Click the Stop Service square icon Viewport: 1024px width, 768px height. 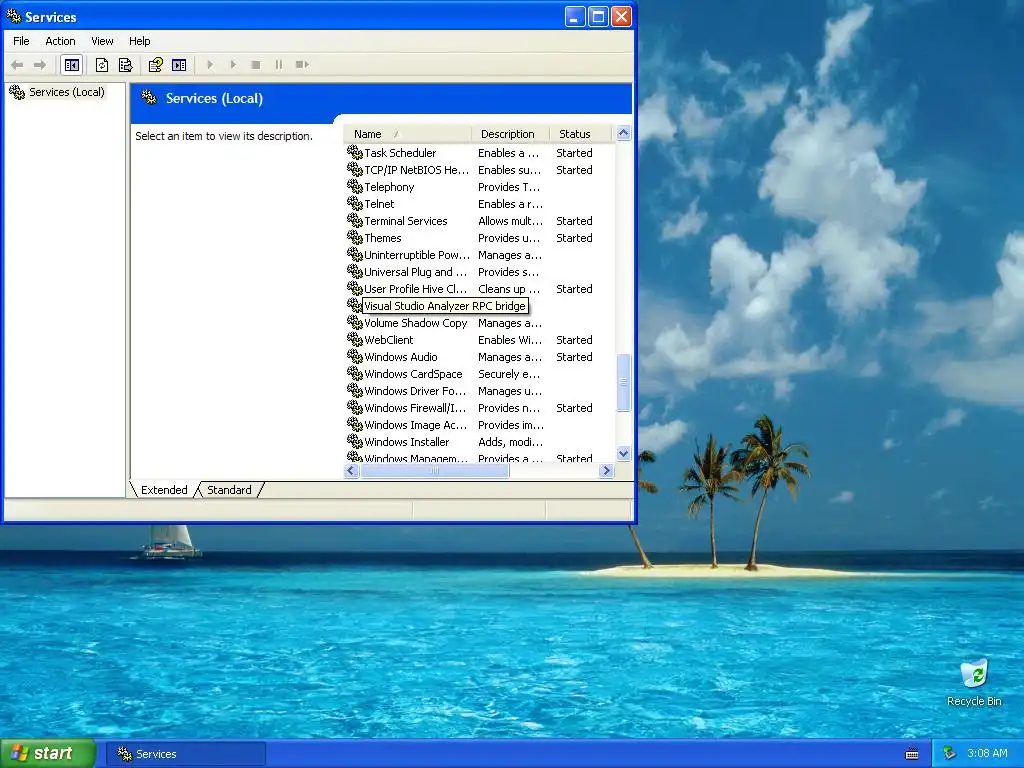tap(256, 65)
